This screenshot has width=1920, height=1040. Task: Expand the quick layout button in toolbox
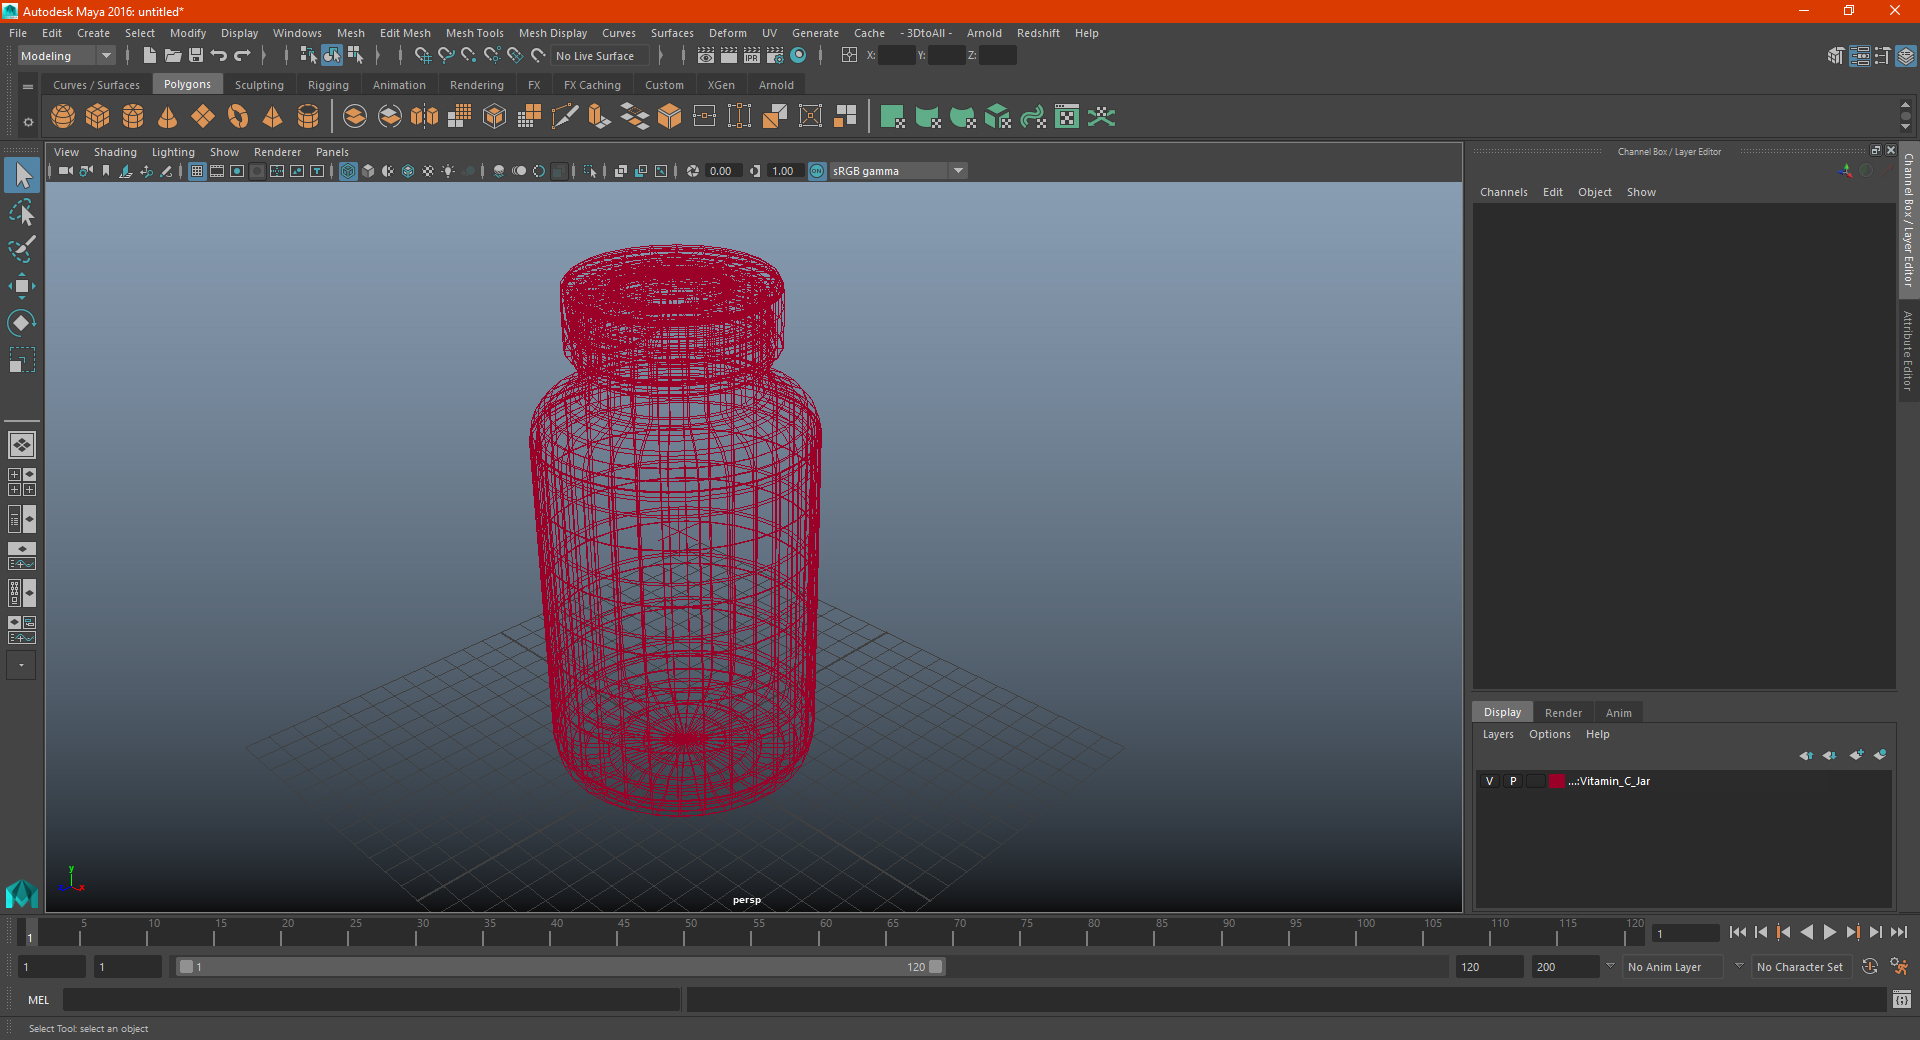point(21,665)
